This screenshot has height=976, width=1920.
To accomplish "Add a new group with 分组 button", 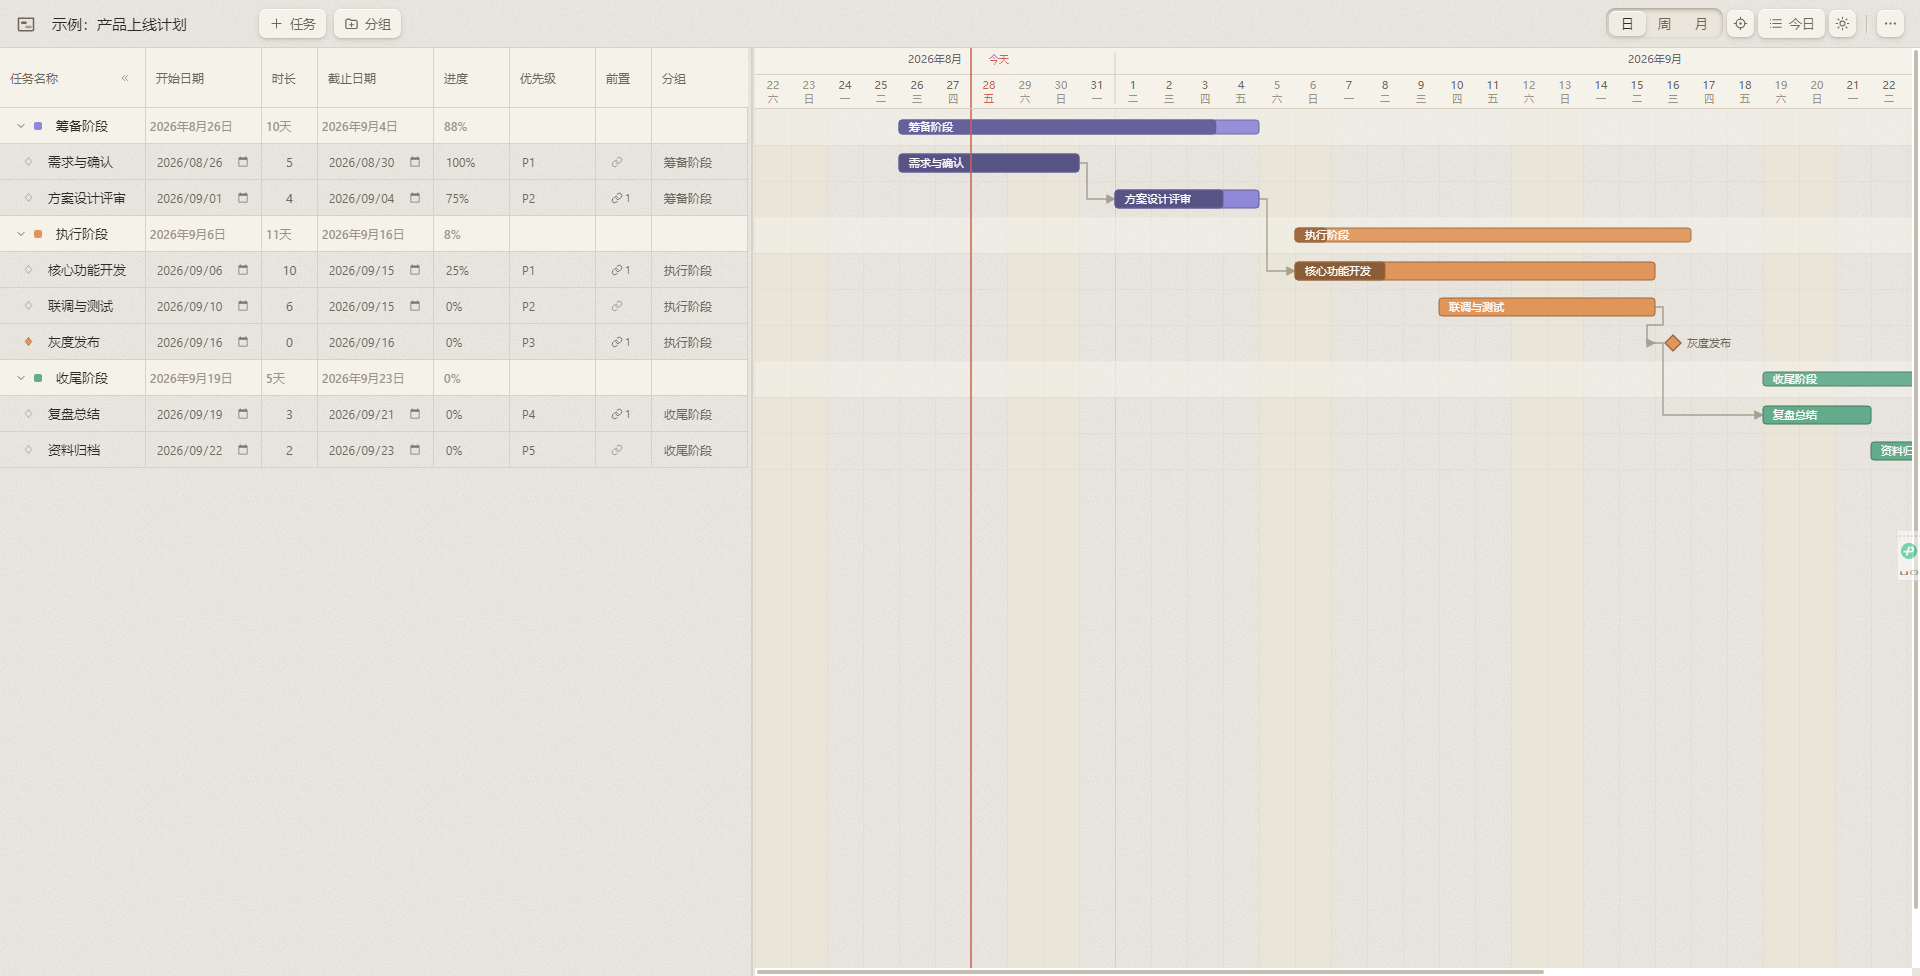I will tap(368, 24).
